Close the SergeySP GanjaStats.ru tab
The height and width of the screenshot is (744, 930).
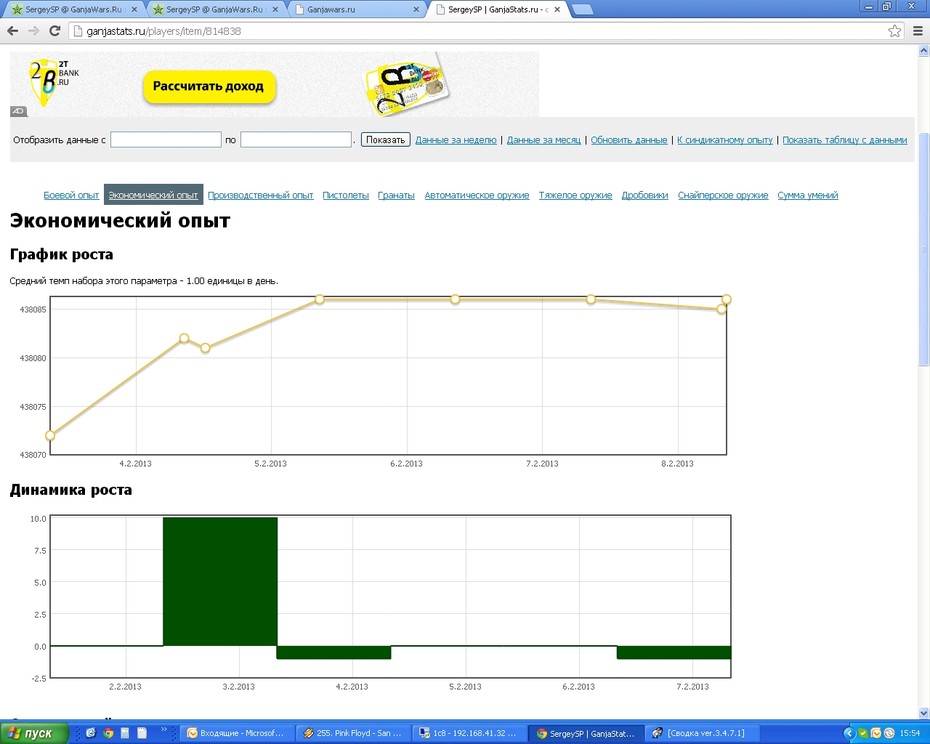557,9
